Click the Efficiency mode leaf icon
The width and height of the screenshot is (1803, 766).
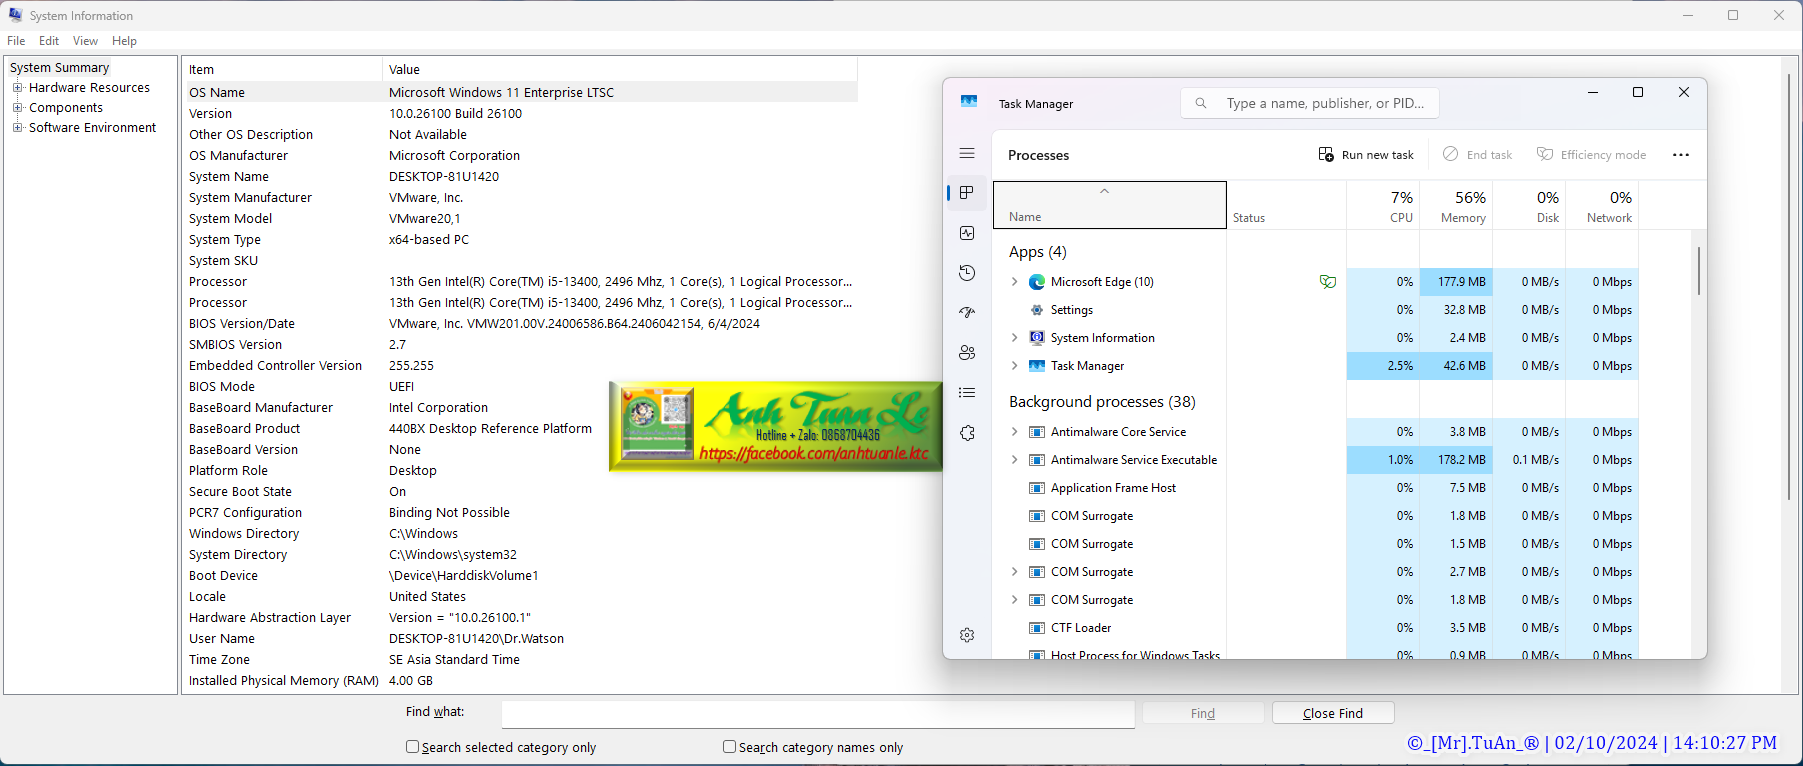1545,154
